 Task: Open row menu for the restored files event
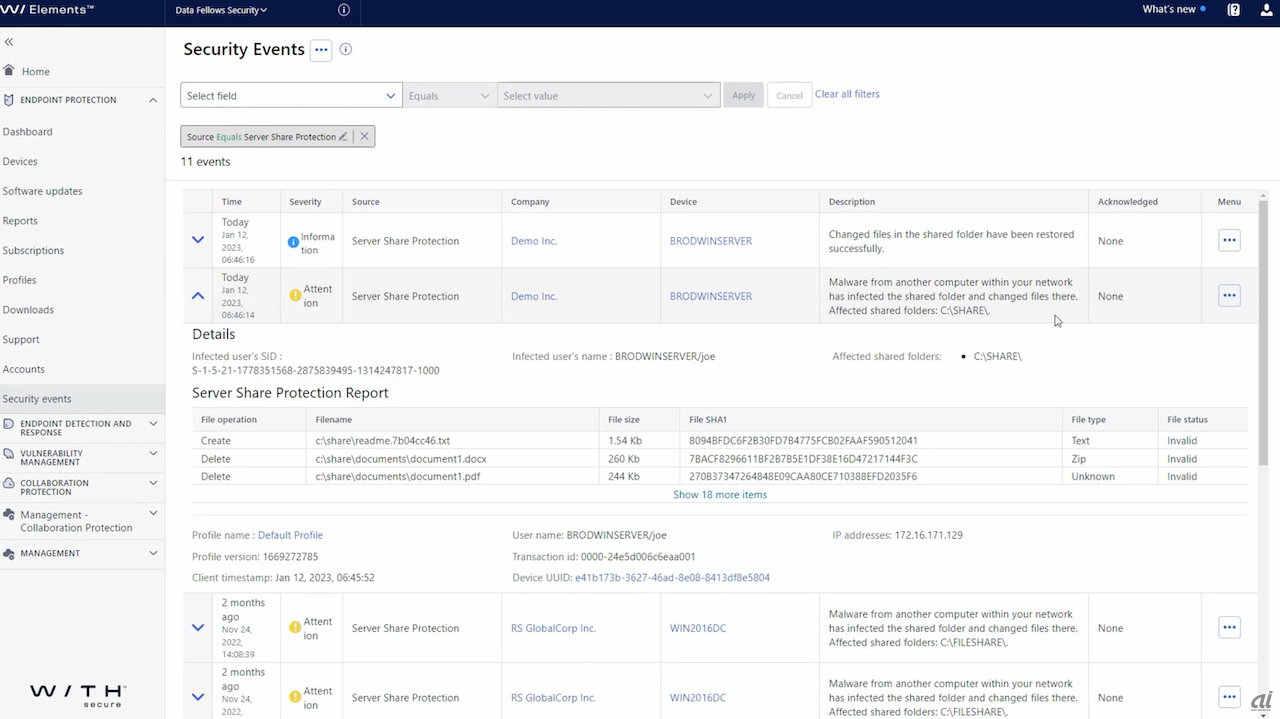click(1229, 240)
